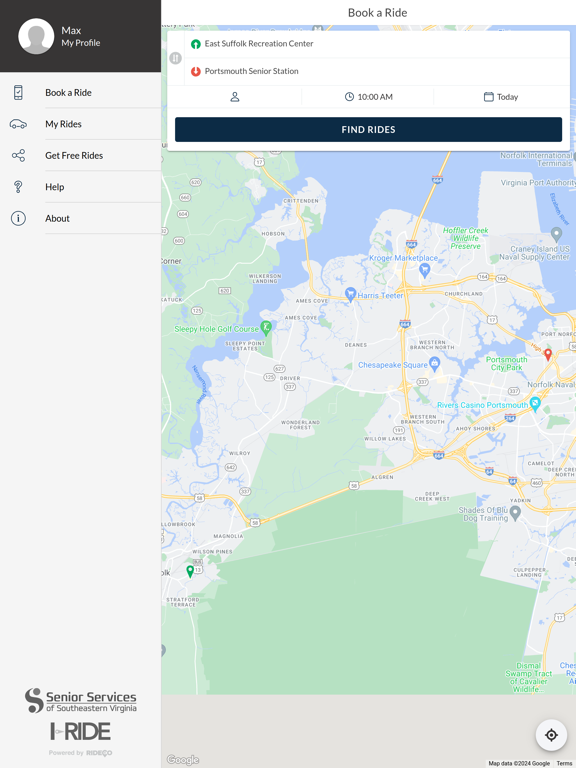Click the I-RIDE logo
Screen dimensions: 576x768
click(x=80, y=731)
